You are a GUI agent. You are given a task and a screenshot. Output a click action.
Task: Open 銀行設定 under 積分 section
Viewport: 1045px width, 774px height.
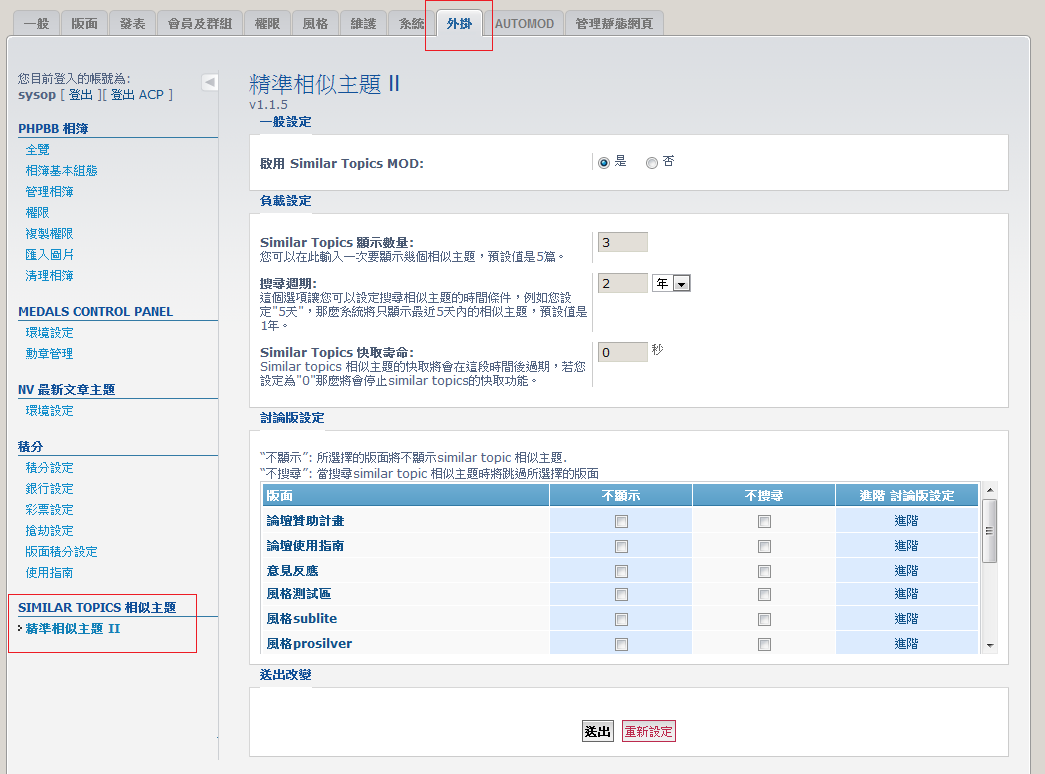point(49,489)
